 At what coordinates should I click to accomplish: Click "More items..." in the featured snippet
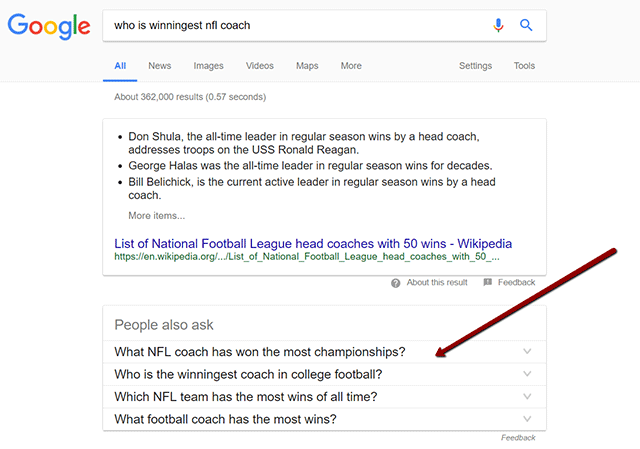click(x=156, y=215)
